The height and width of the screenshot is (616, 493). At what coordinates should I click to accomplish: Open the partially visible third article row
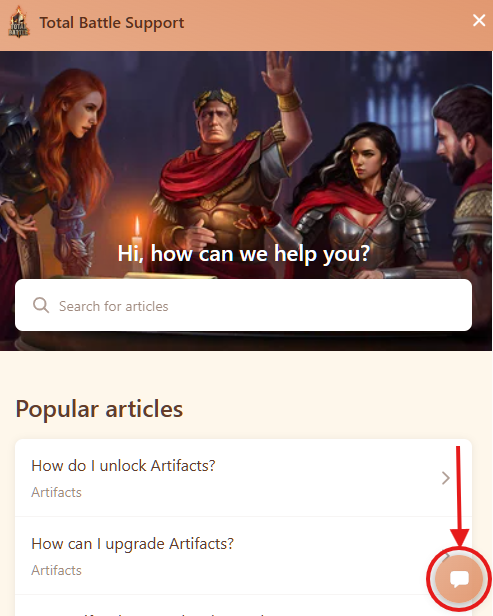point(243,605)
